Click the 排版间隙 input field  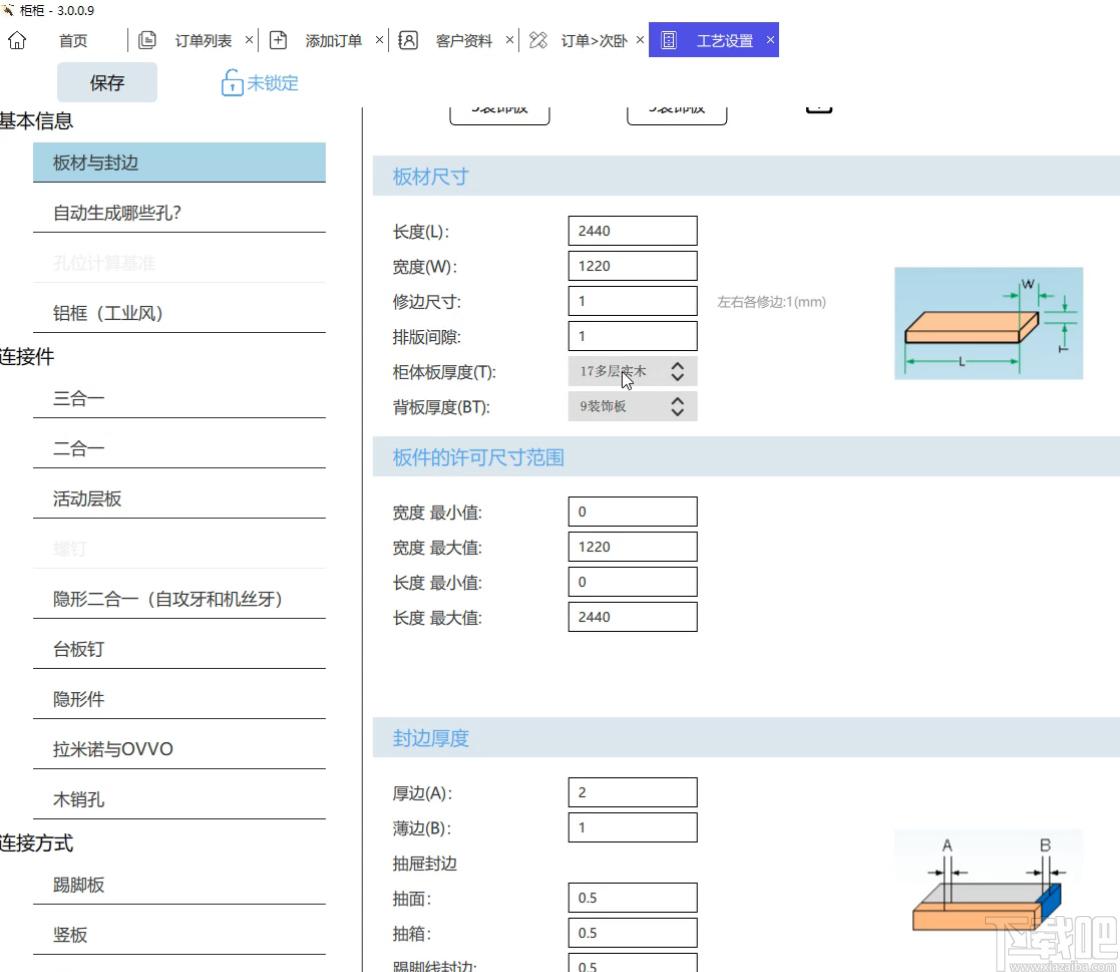click(x=632, y=336)
